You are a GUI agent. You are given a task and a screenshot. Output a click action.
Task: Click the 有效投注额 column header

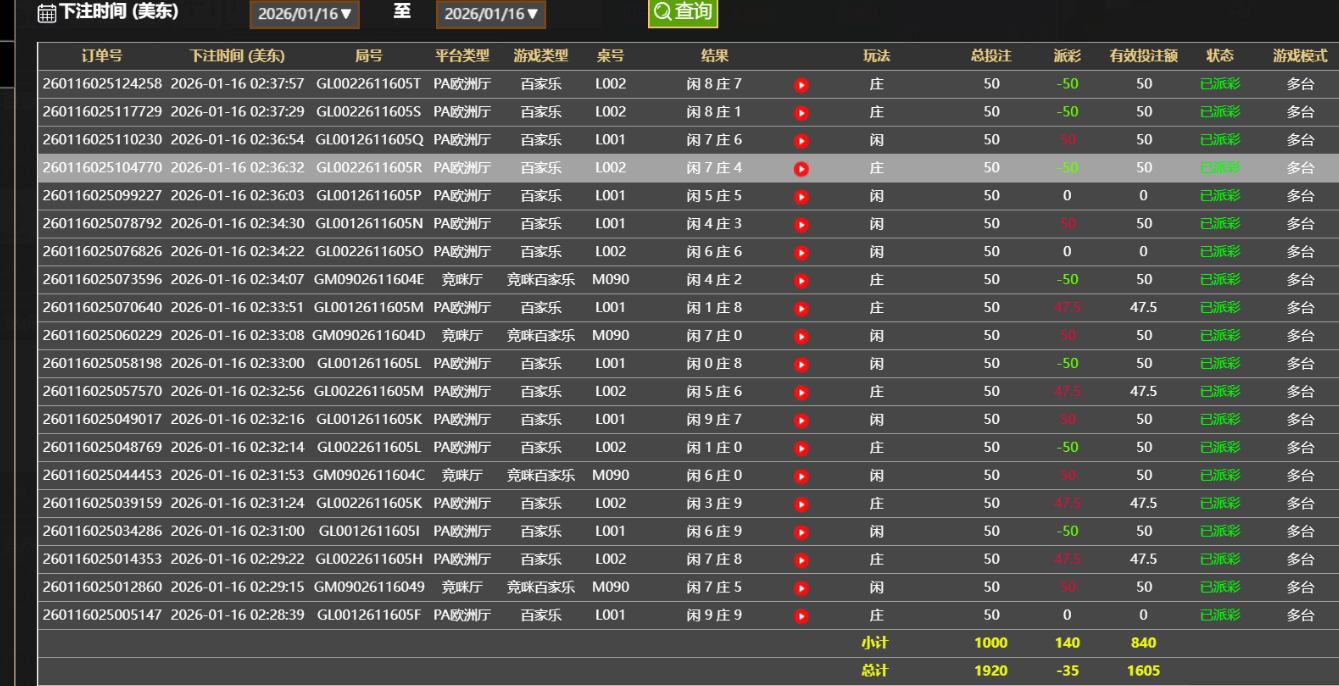(x=1143, y=56)
